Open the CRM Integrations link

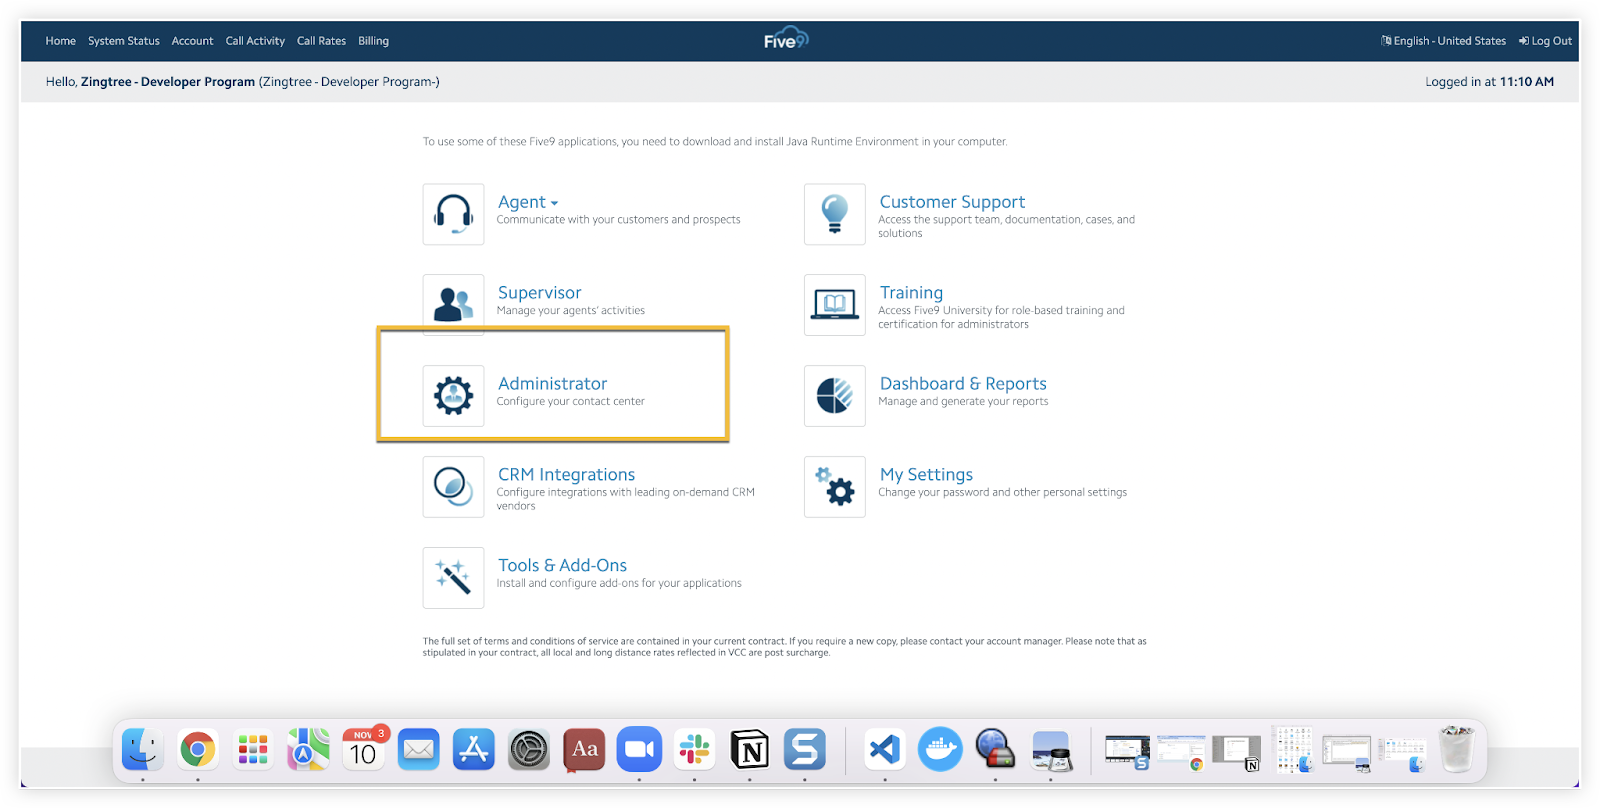(x=566, y=475)
